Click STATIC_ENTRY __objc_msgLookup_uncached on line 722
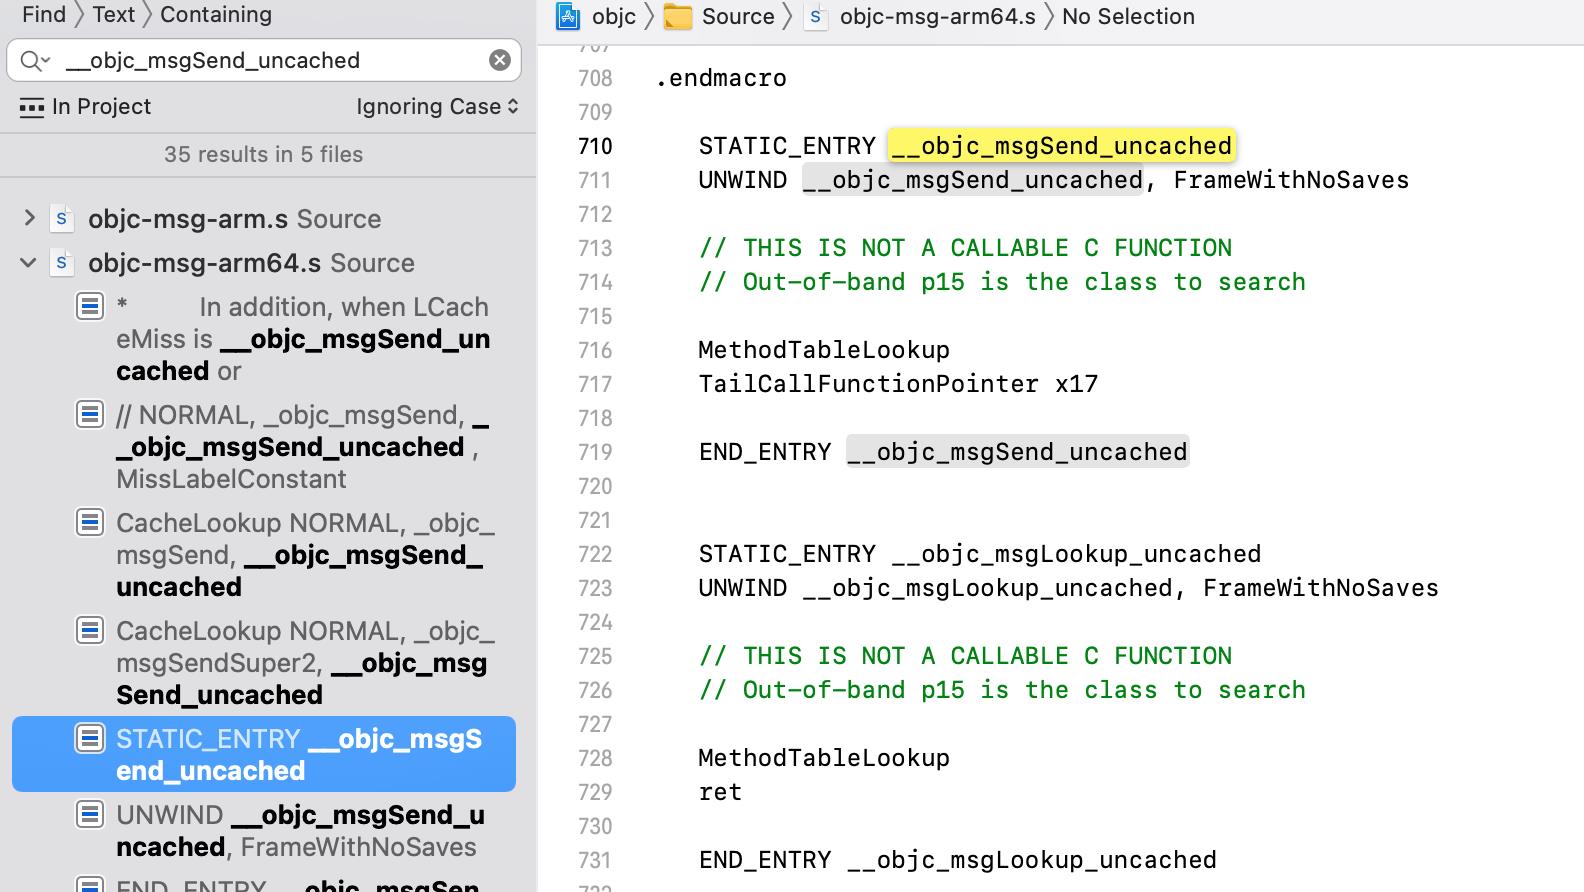 [979, 554]
